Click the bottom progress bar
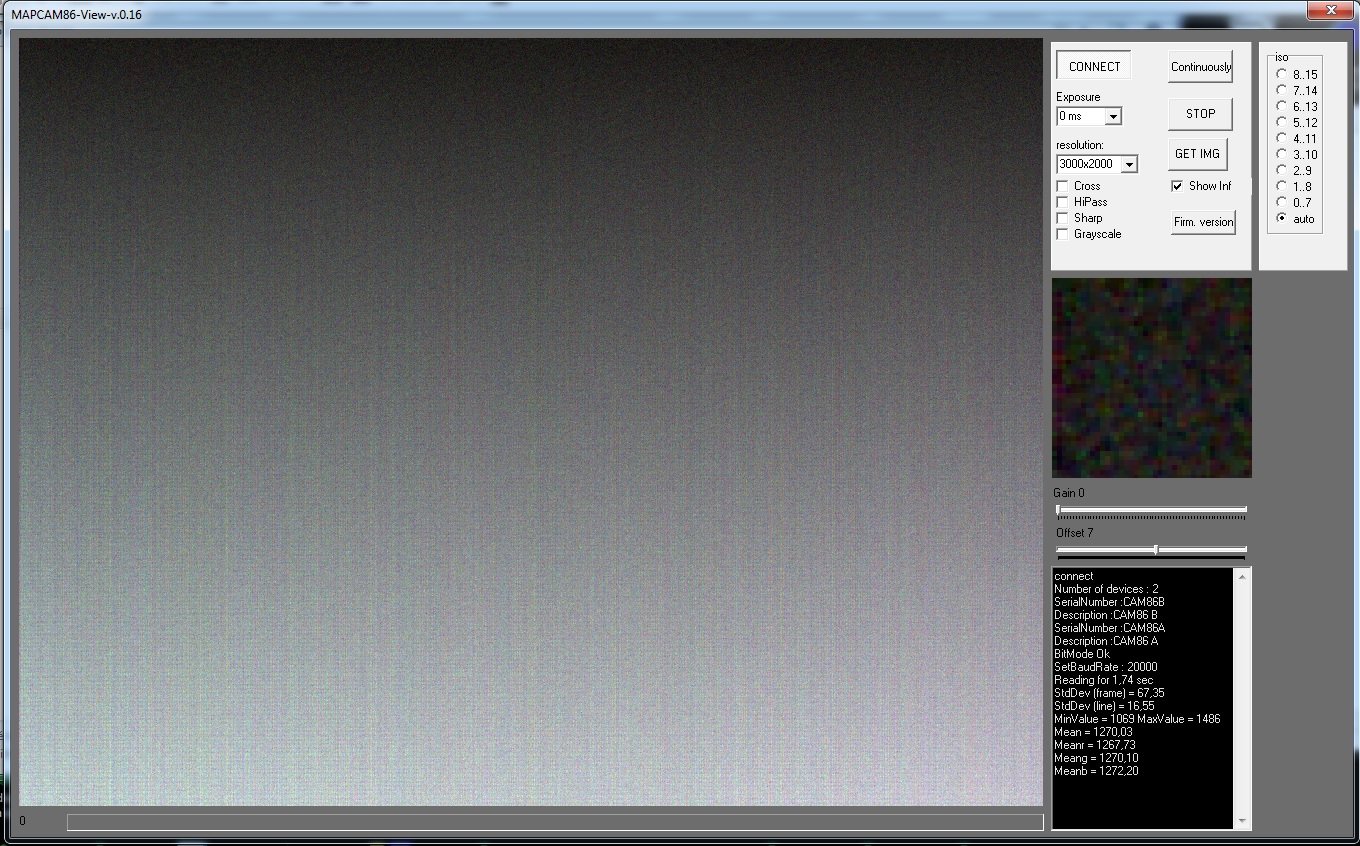The height and width of the screenshot is (846, 1360). coord(555,822)
